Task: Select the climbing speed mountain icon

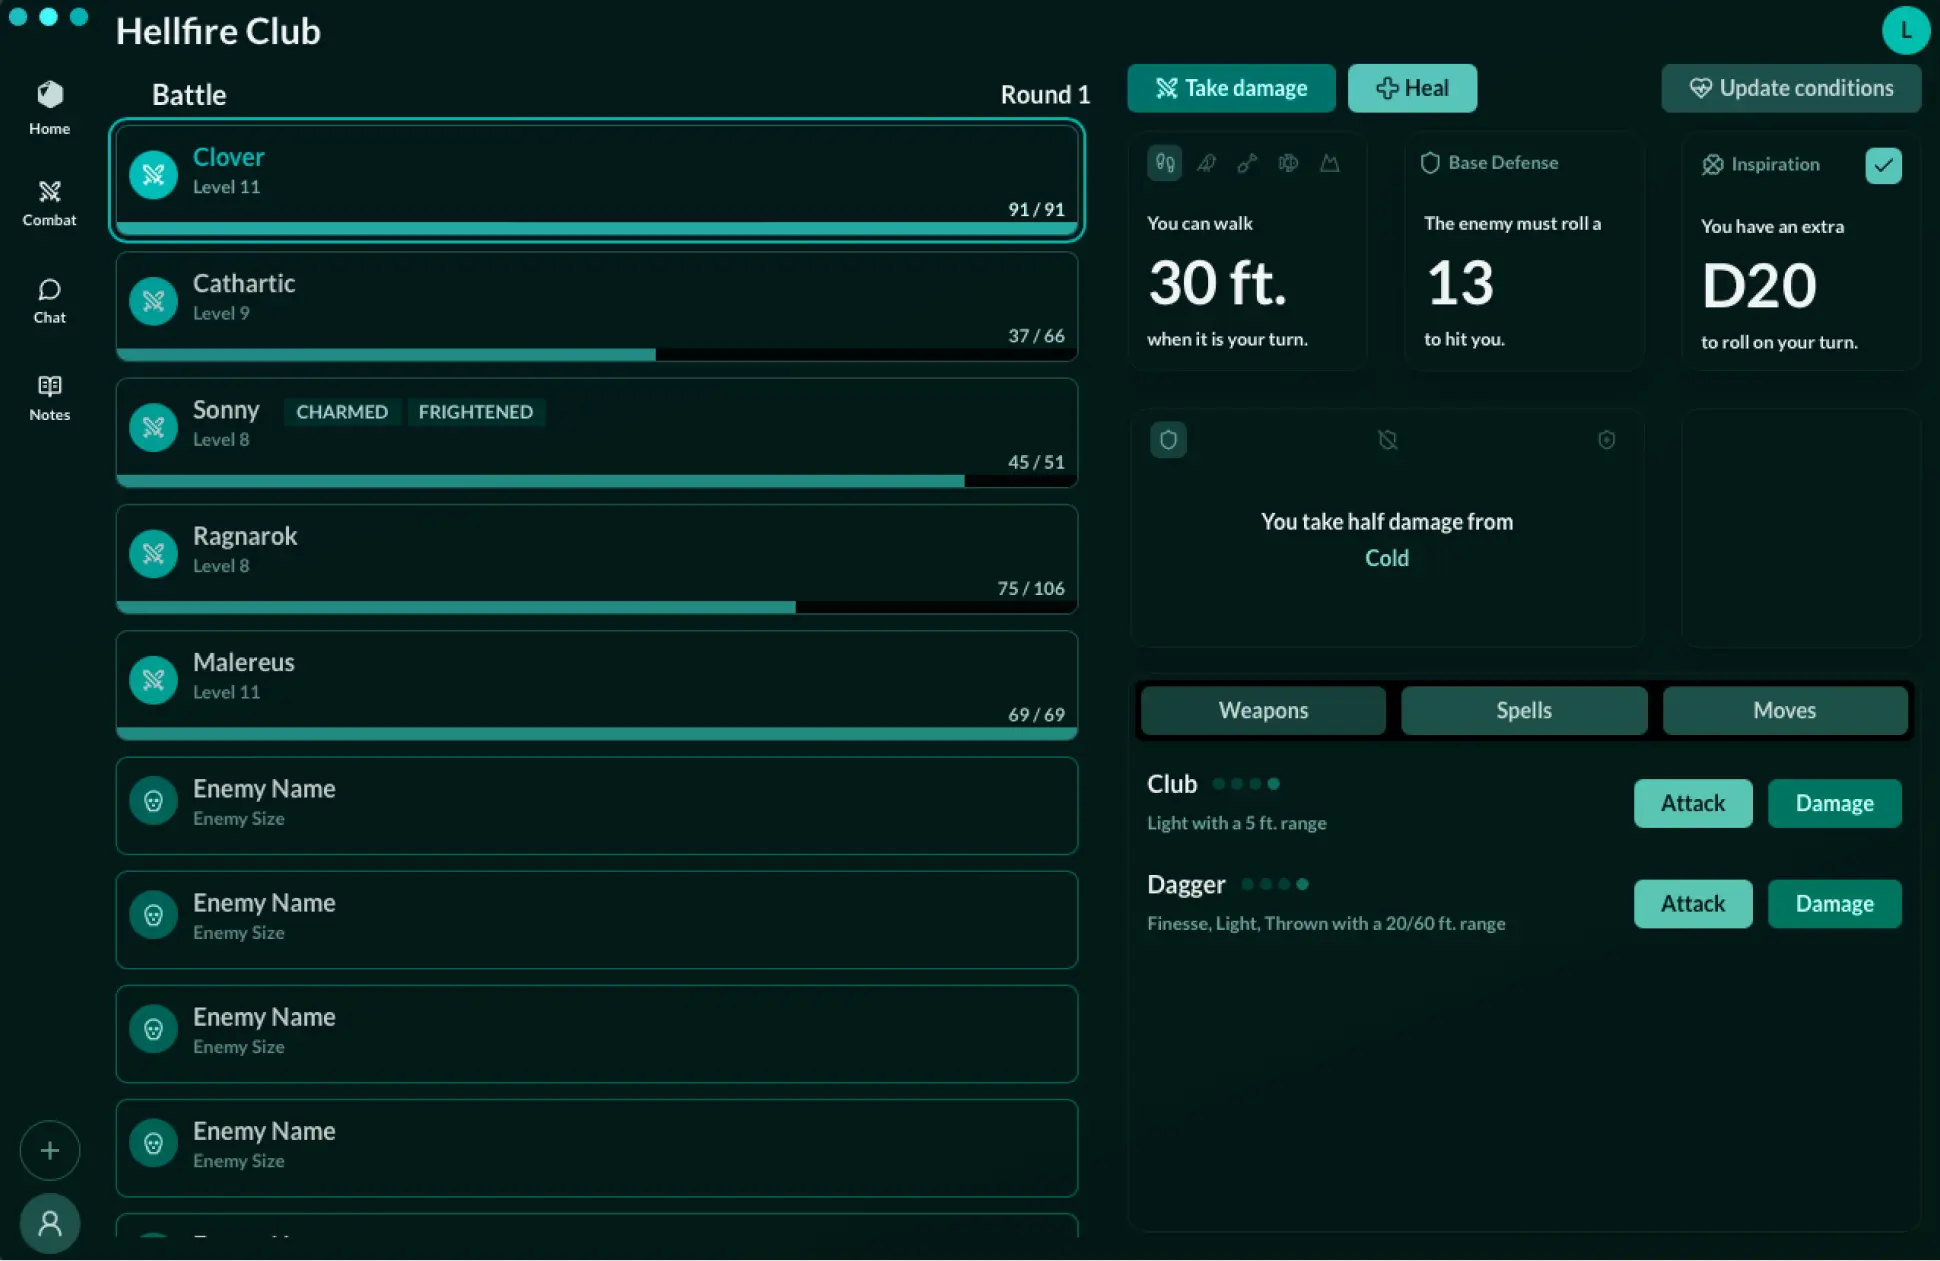Action: (1329, 163)
